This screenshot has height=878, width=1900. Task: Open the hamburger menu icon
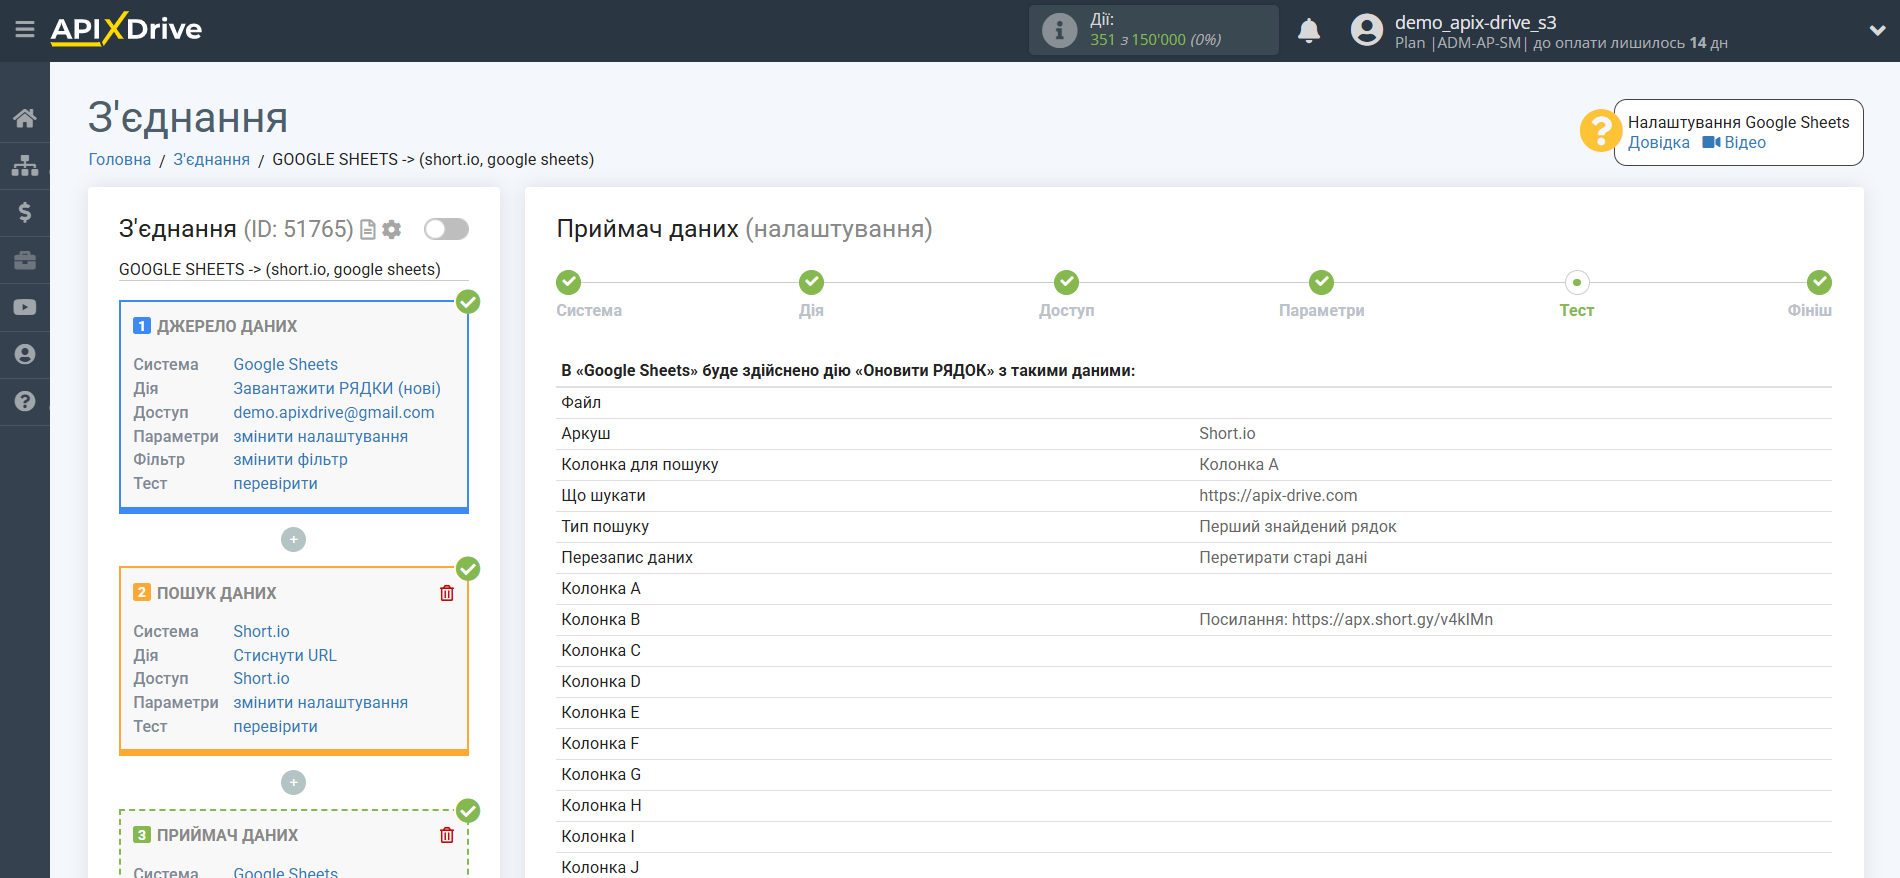(25, 30)
